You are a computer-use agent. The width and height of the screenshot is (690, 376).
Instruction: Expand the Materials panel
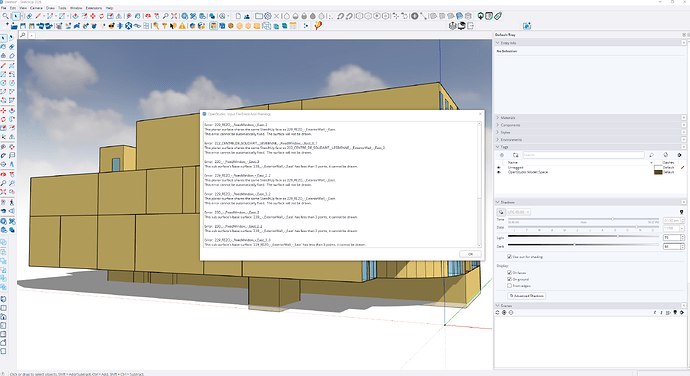point(498,118)
